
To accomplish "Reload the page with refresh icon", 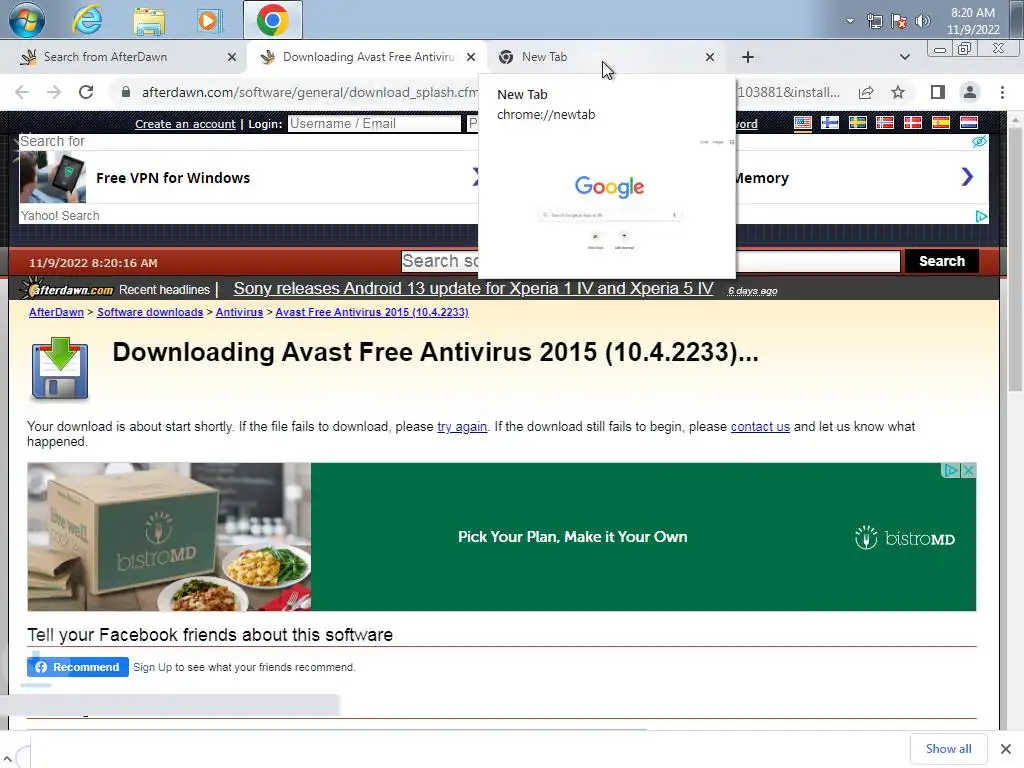I will click(x=86, y=92).
